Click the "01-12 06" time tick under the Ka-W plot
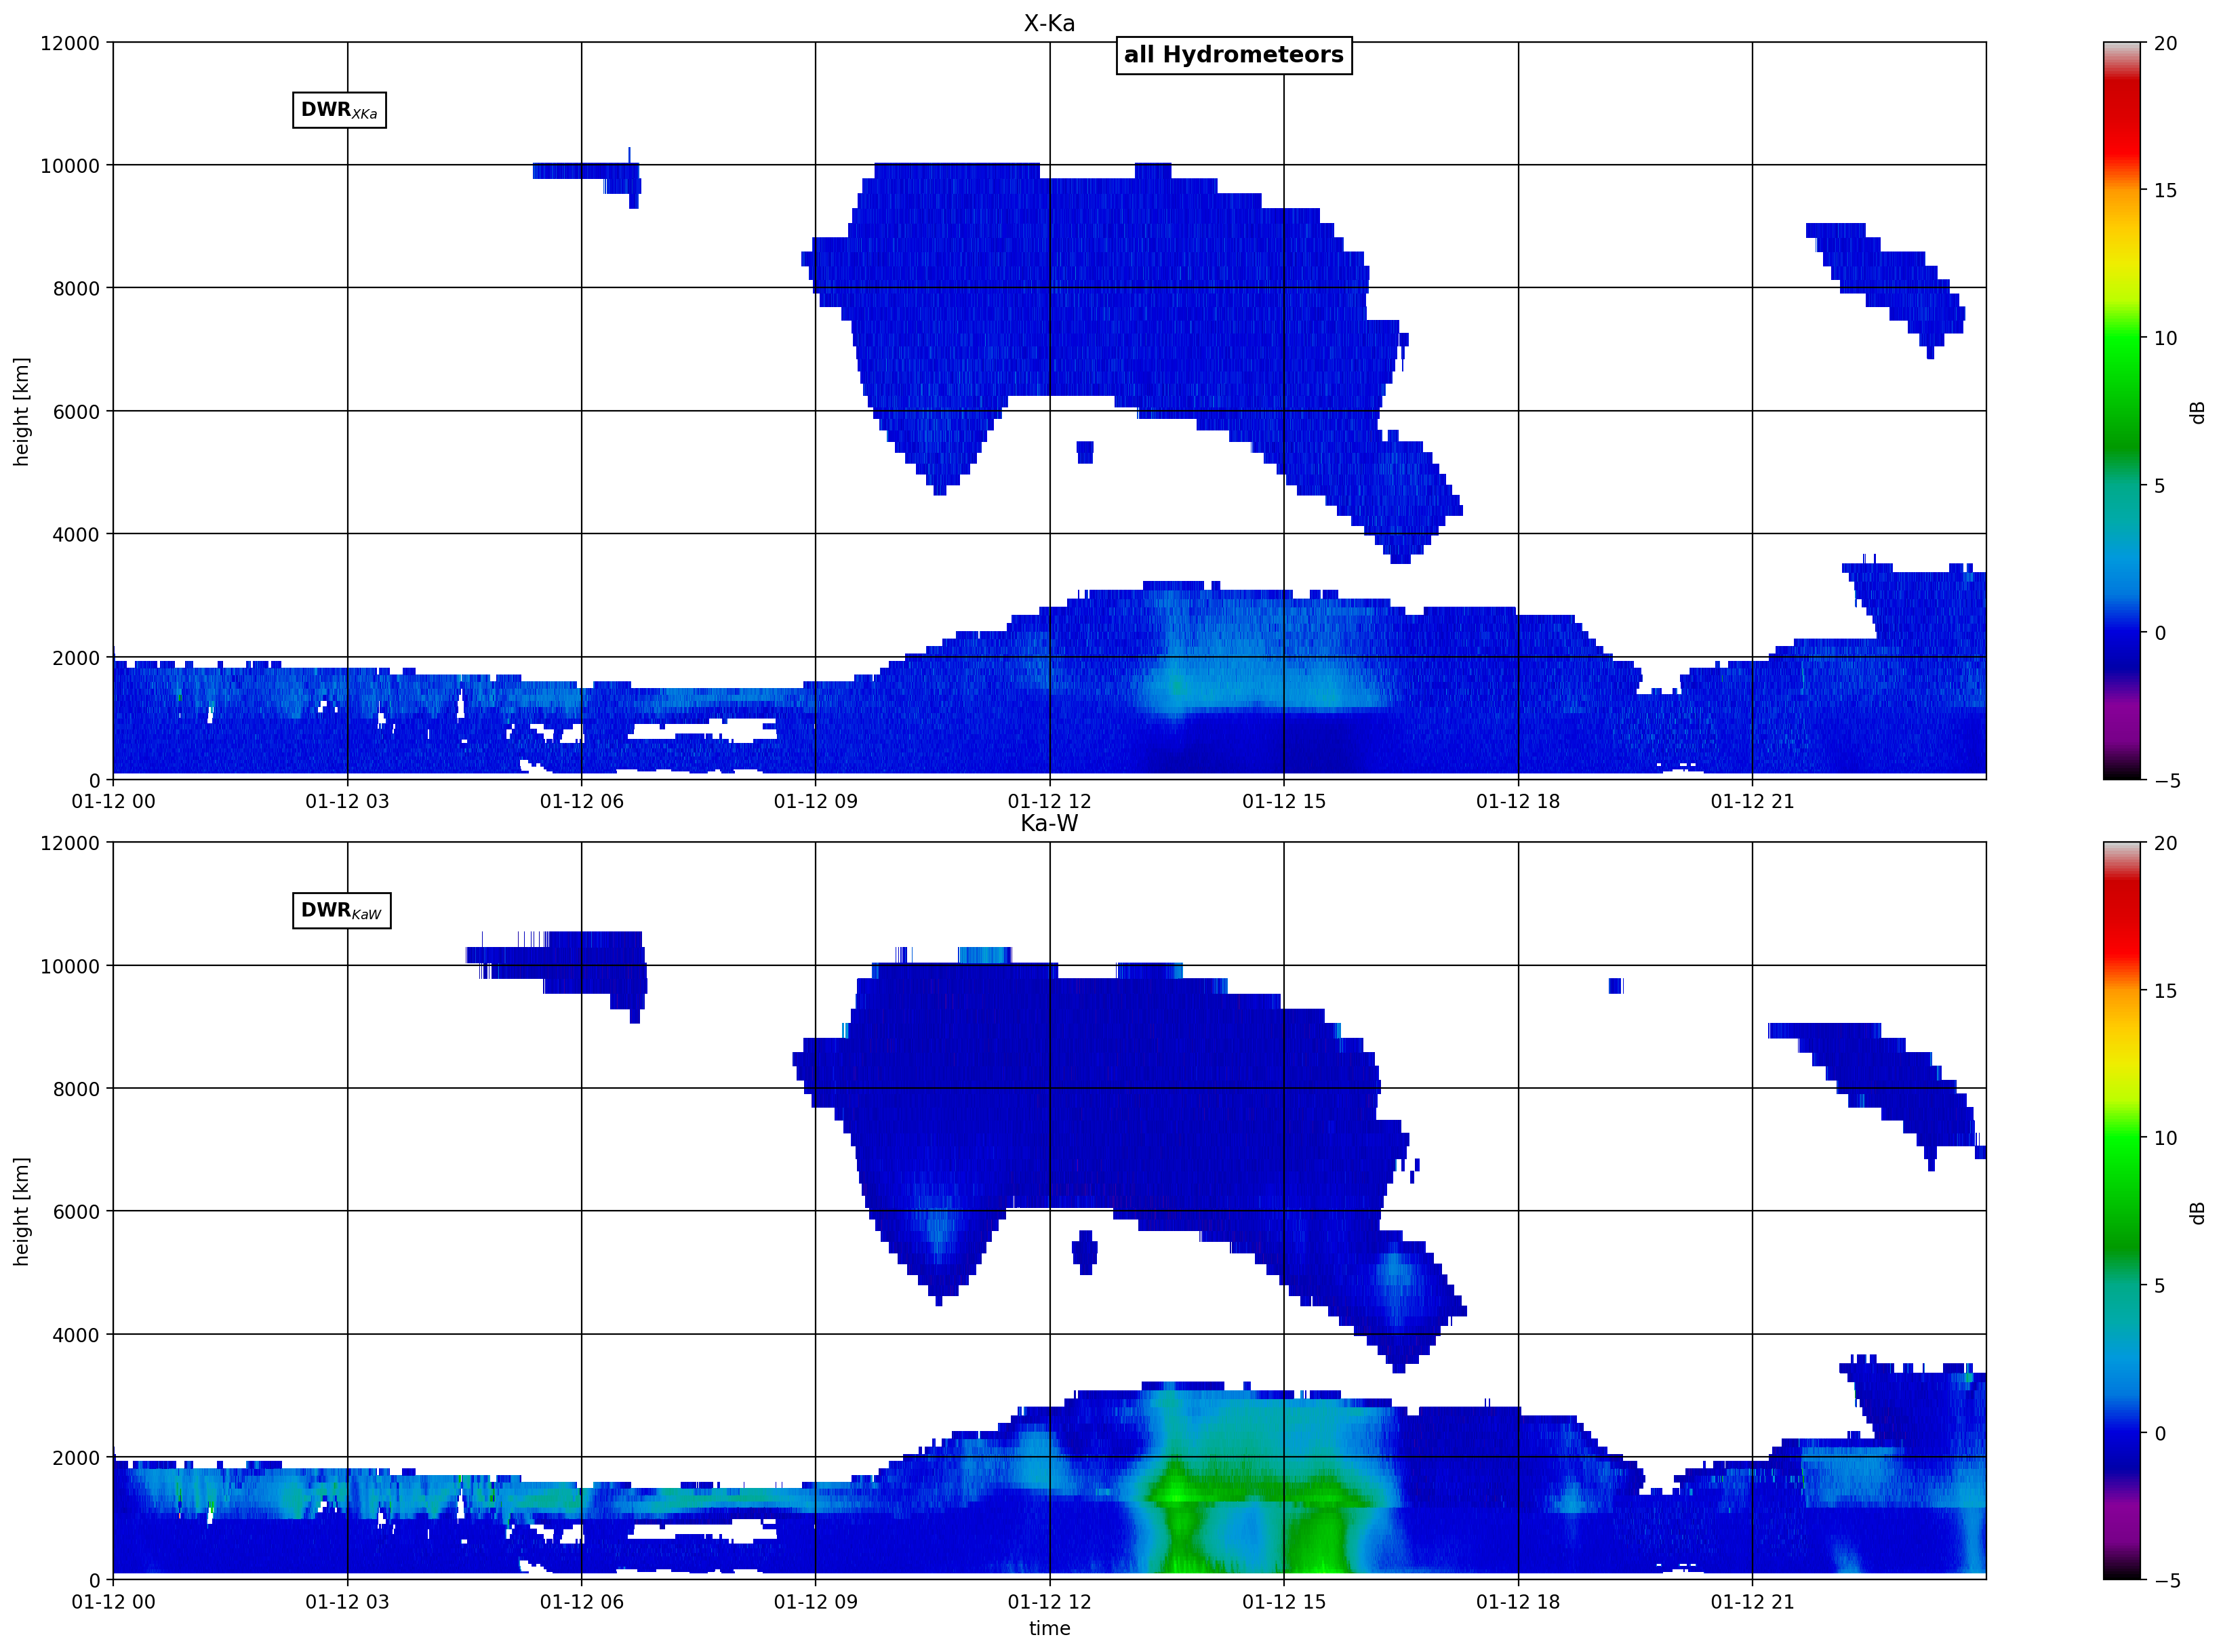 tap(581, 1601)
